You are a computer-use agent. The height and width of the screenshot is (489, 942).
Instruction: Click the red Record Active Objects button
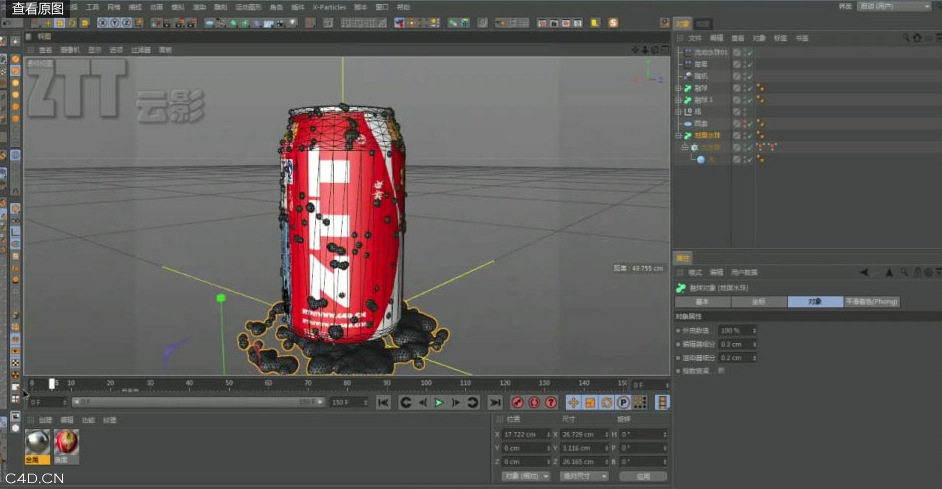[517, 402]
